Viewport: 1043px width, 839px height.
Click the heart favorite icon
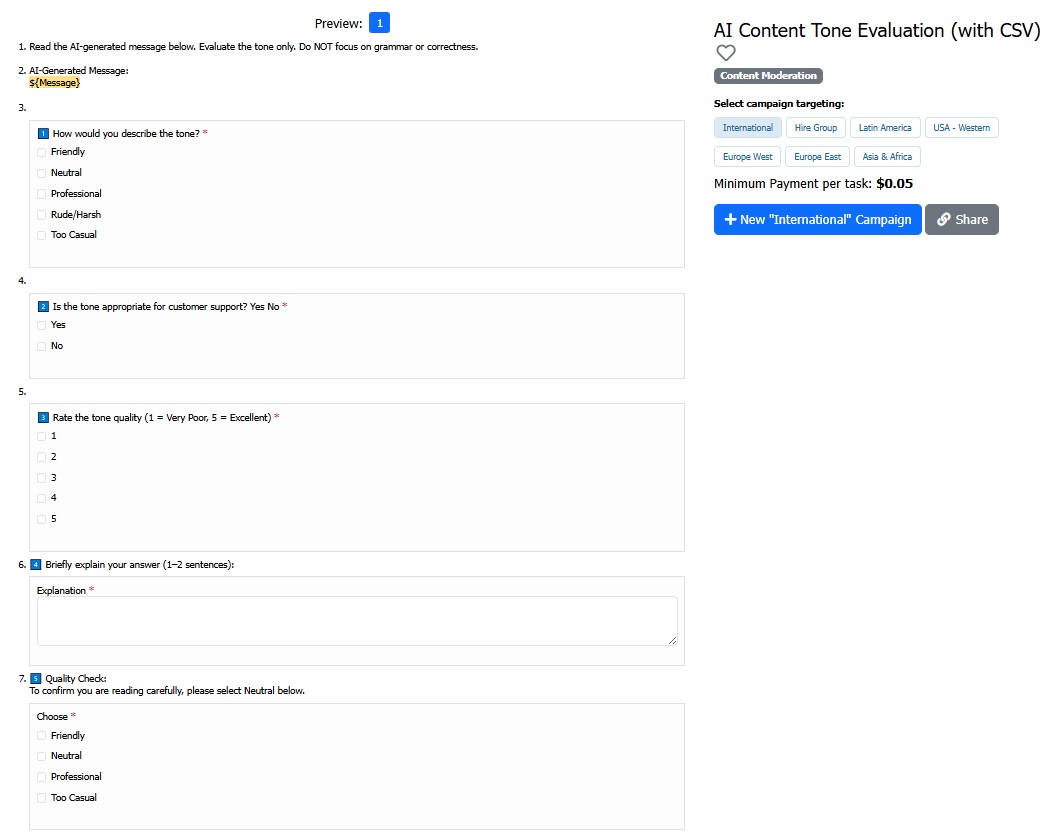(x=726, y=53)
